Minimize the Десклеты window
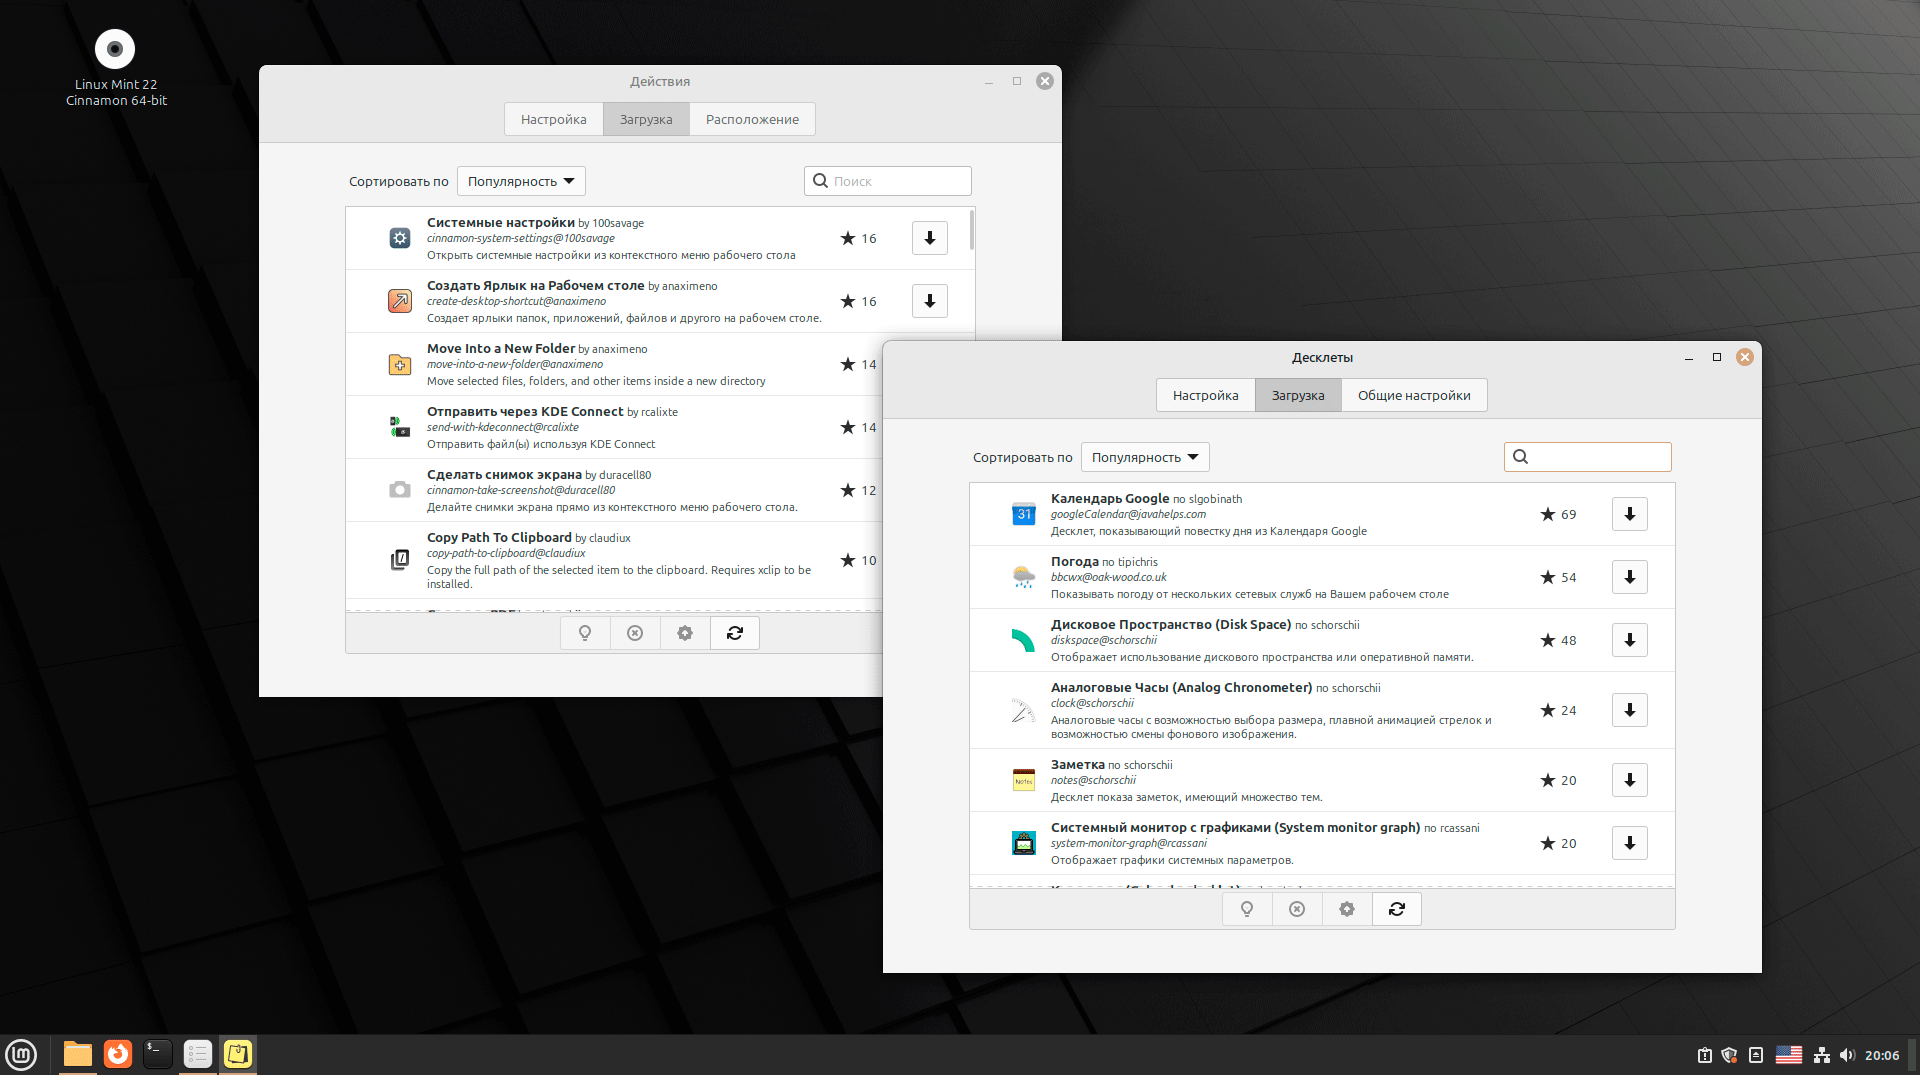This screenshot has height=1075, width=1920. tap(1689, 357)
